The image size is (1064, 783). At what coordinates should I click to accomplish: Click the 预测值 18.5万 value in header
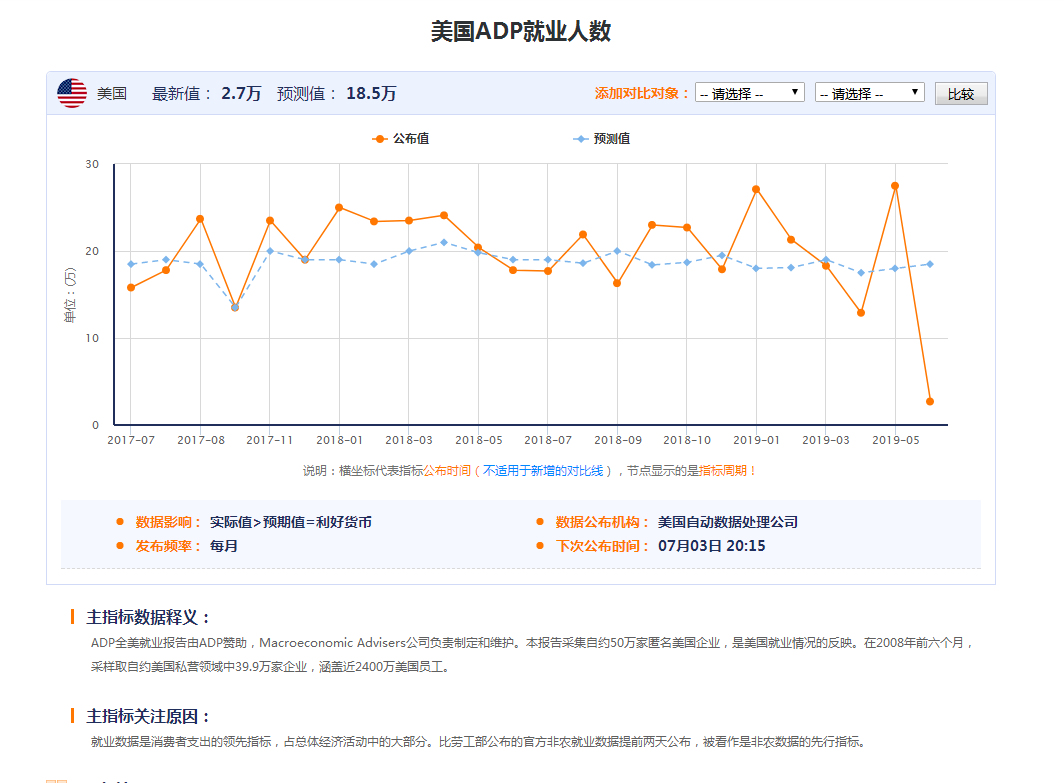click(x=371, y=94)
